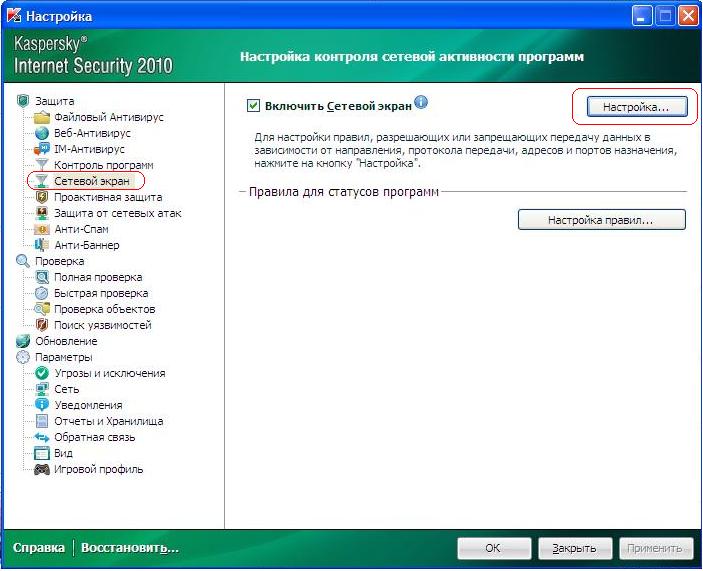
Task: Select Анти-Спам in tree
Action: [81, 229]
